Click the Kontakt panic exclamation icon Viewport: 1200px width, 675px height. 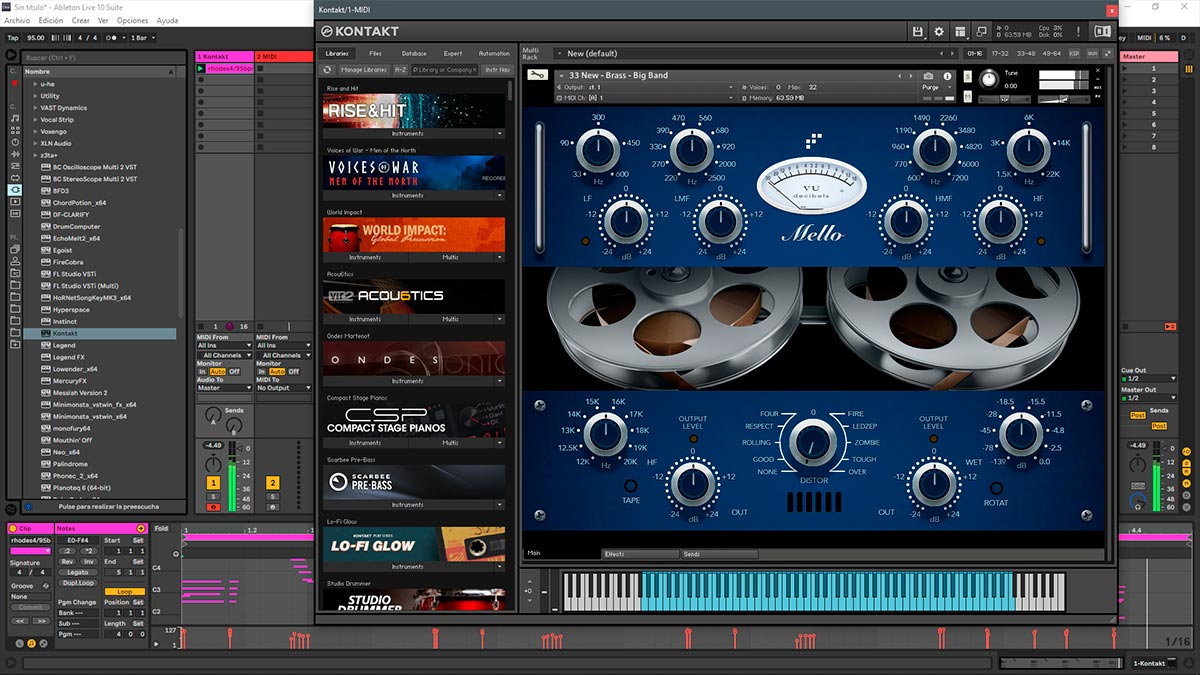point(1076,32)
